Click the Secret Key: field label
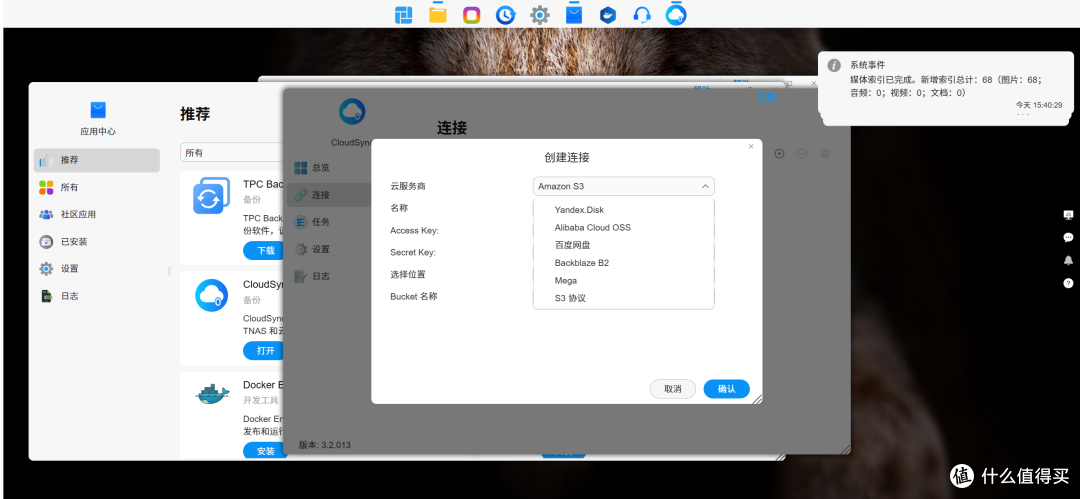1080x499 pixels. (x=413, y=252)
